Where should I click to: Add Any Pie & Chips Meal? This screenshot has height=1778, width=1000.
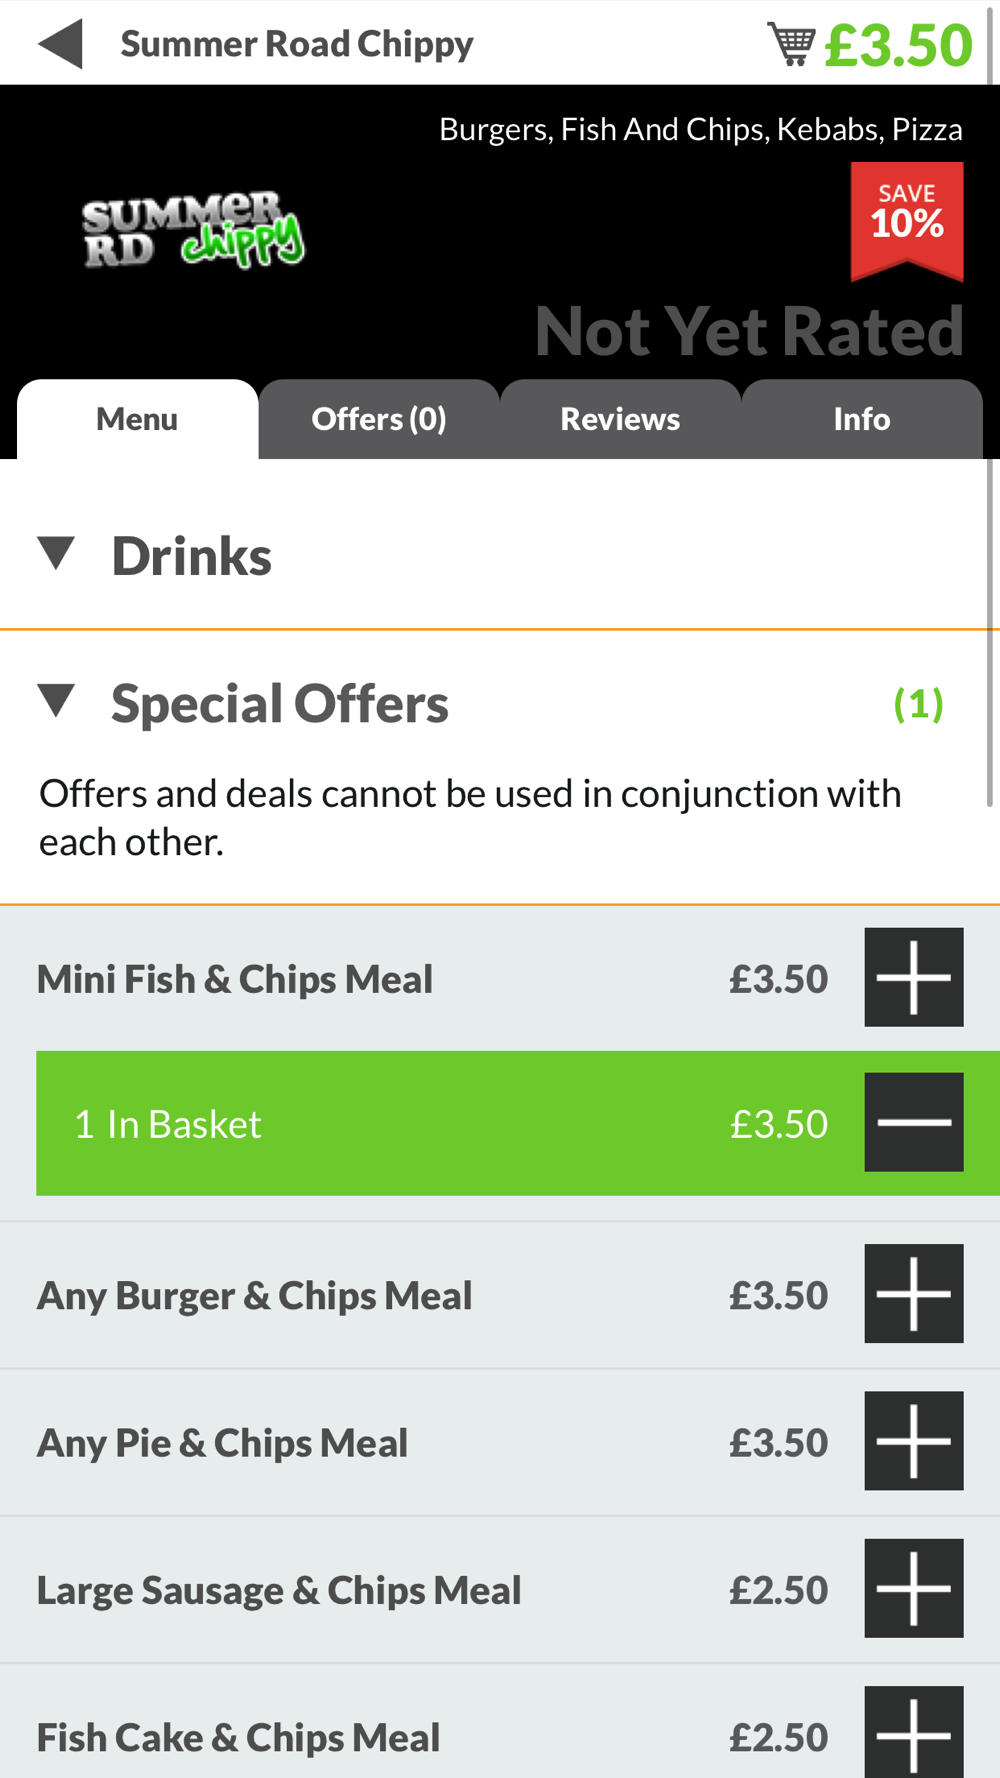[x=914, y=1441]
